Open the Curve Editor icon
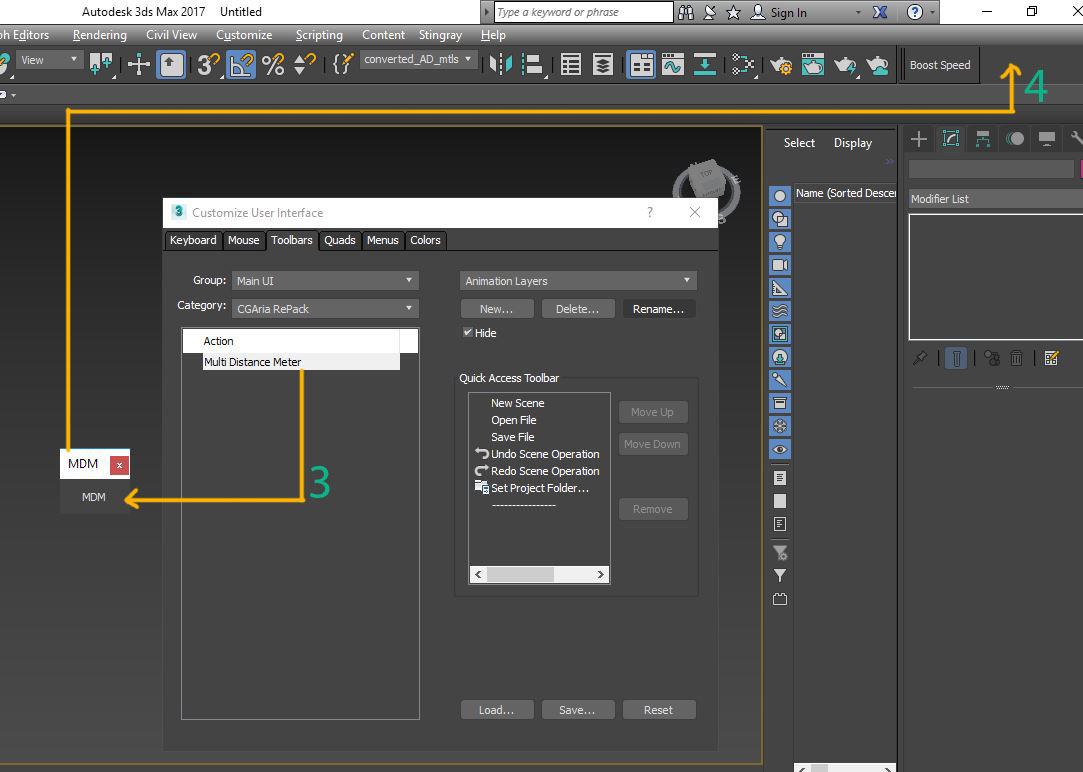The height and width of the screenshot is (772, 1083). (672, 65)
